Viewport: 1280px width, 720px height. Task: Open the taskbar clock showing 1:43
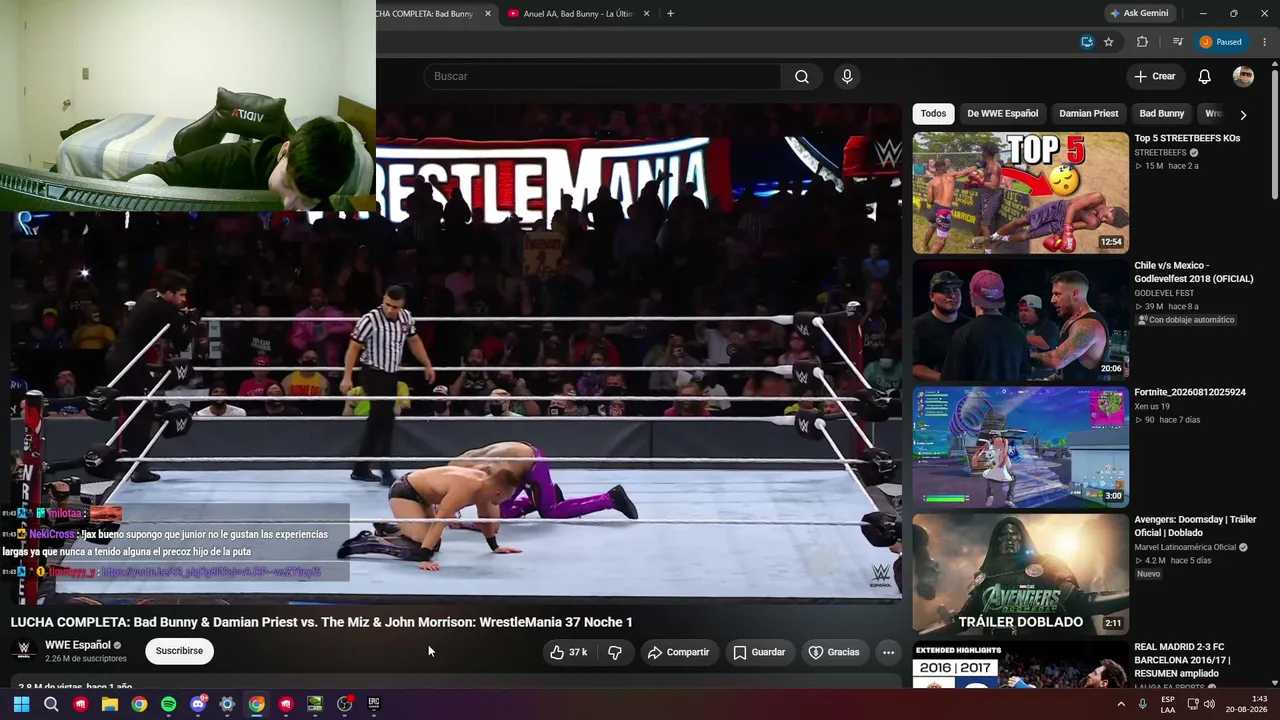coord(1246,704)
